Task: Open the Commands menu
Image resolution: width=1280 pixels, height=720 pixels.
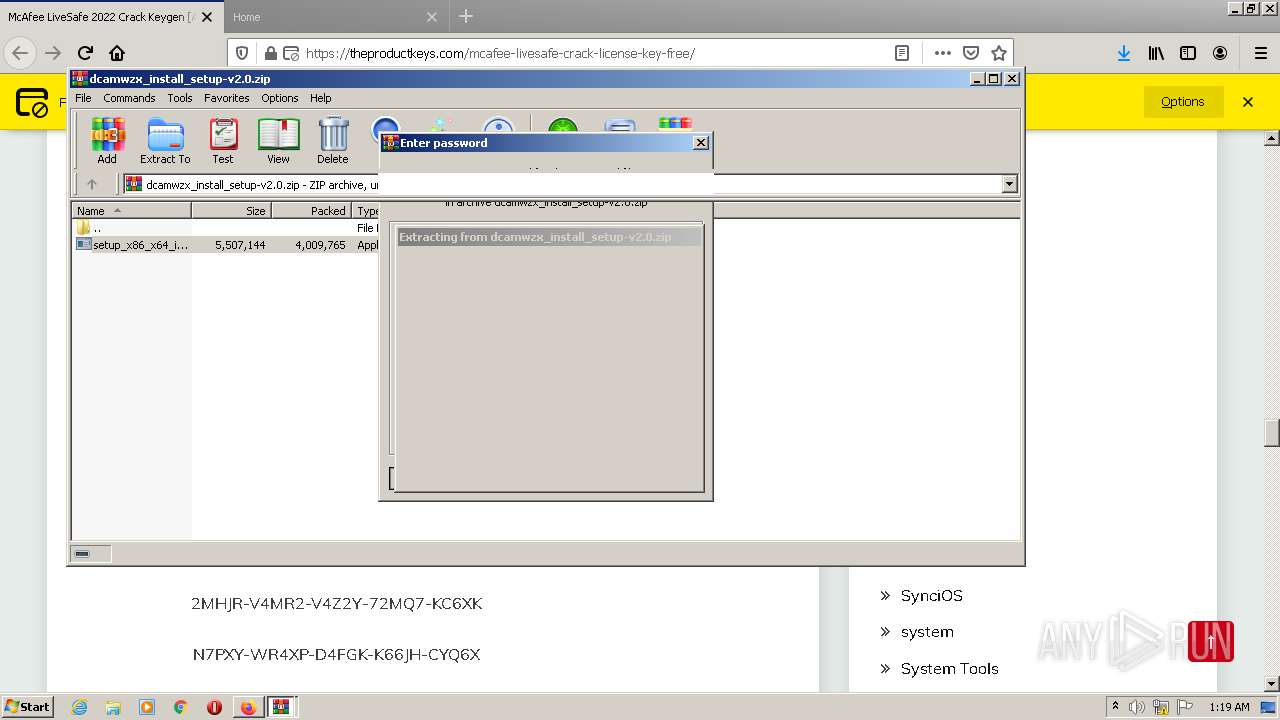Action: (129, 98)
